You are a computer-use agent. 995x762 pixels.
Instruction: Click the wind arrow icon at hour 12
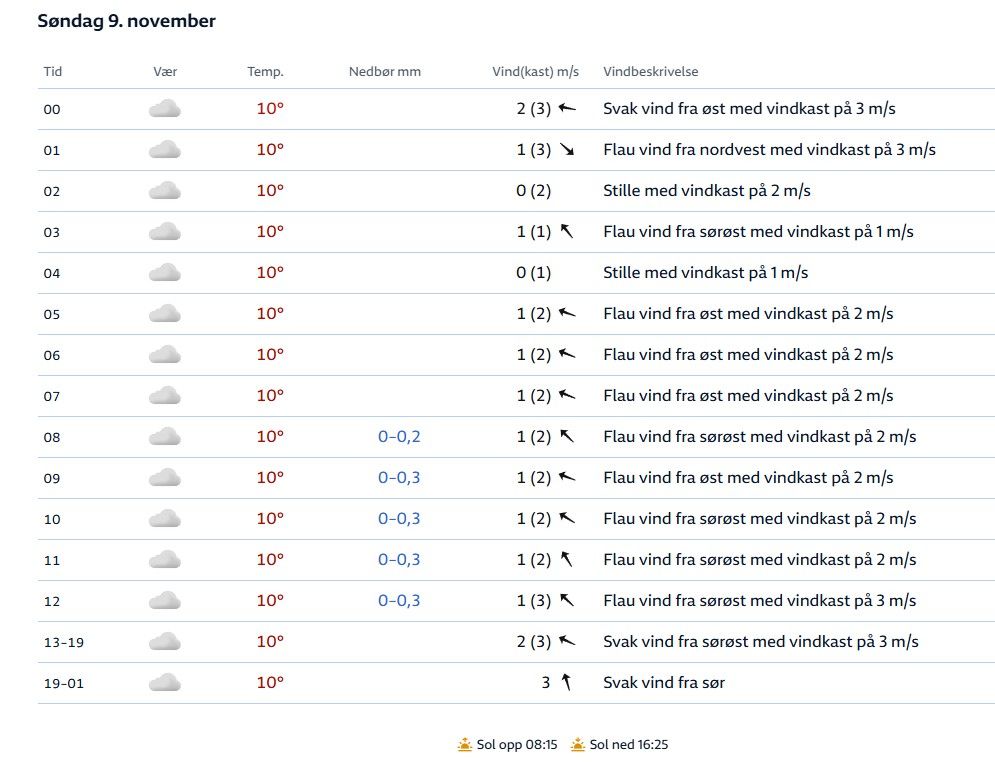pos(567,601)
